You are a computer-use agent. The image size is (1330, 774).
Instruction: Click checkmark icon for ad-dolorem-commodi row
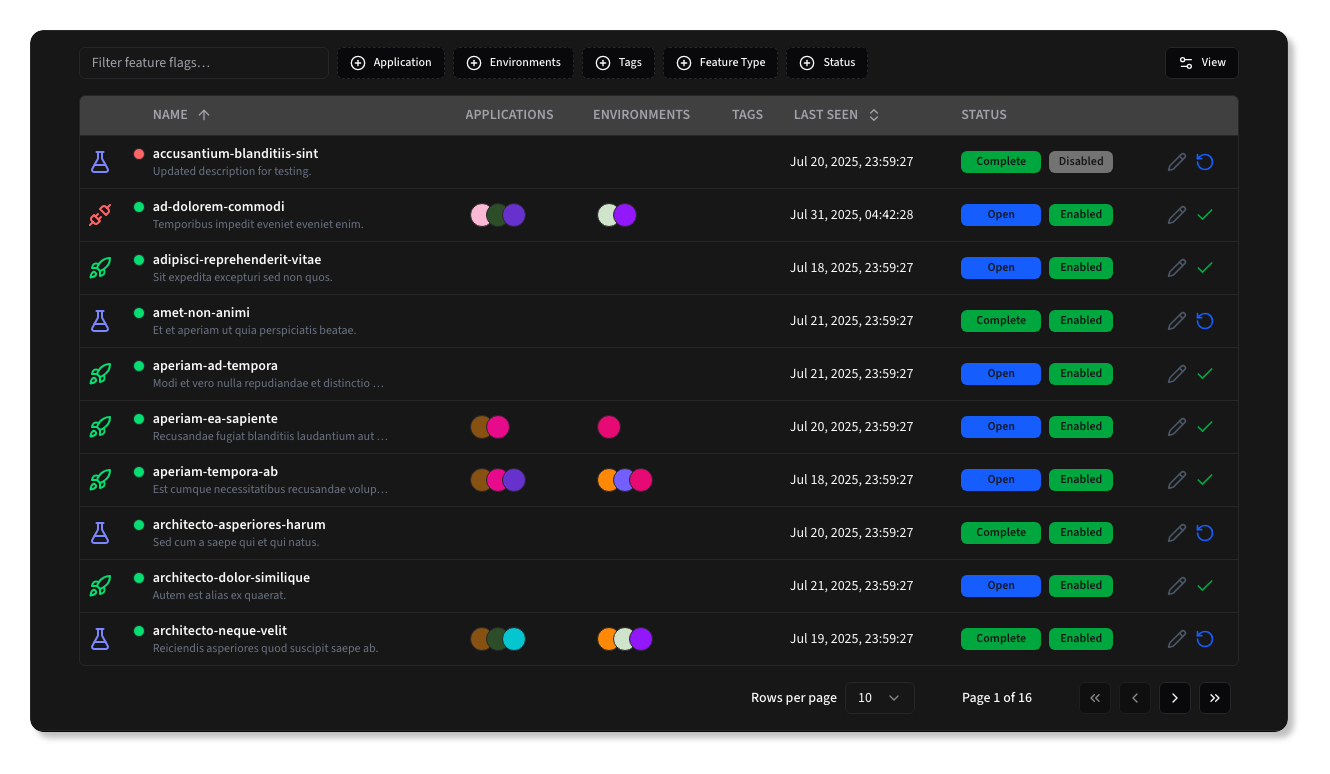(x=1205, y=215)
